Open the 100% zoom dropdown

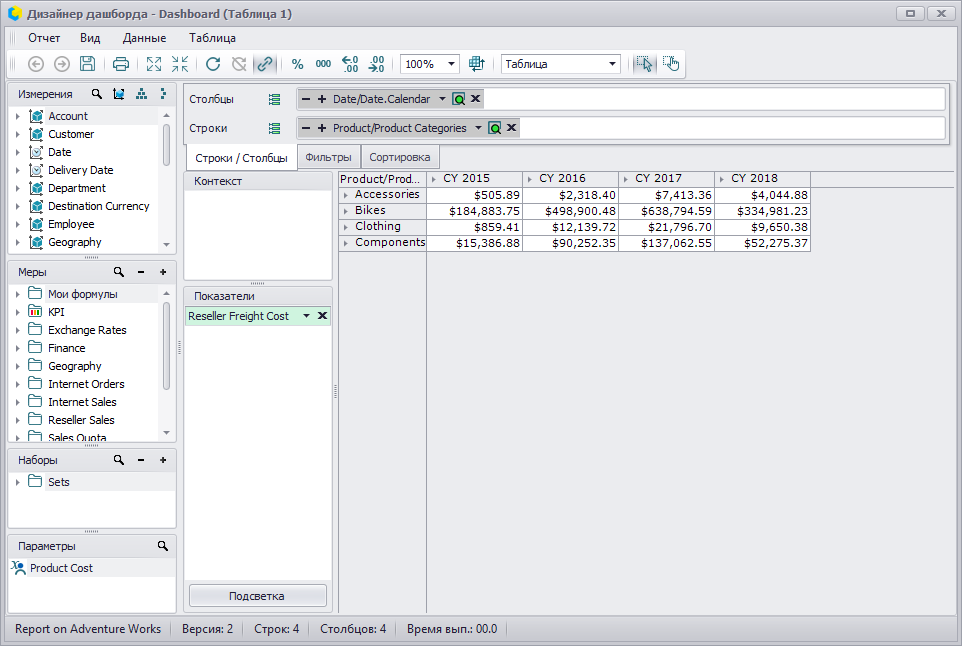(x=451, y=64)
